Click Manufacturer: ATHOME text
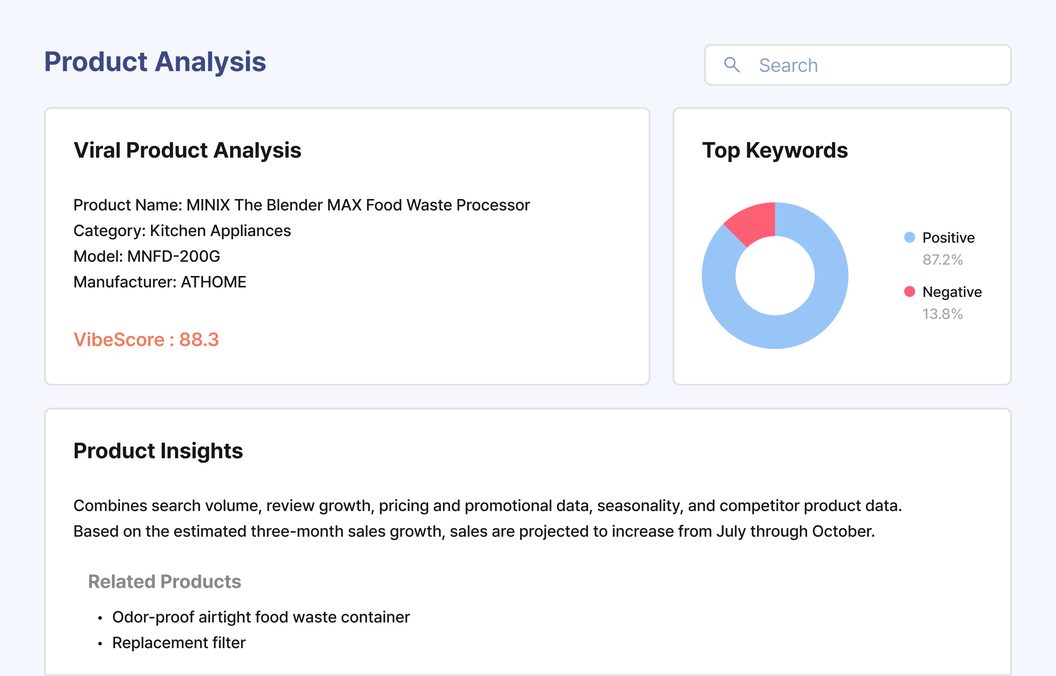The width and height of the screenshot is (1056, 676). point(160,281)
